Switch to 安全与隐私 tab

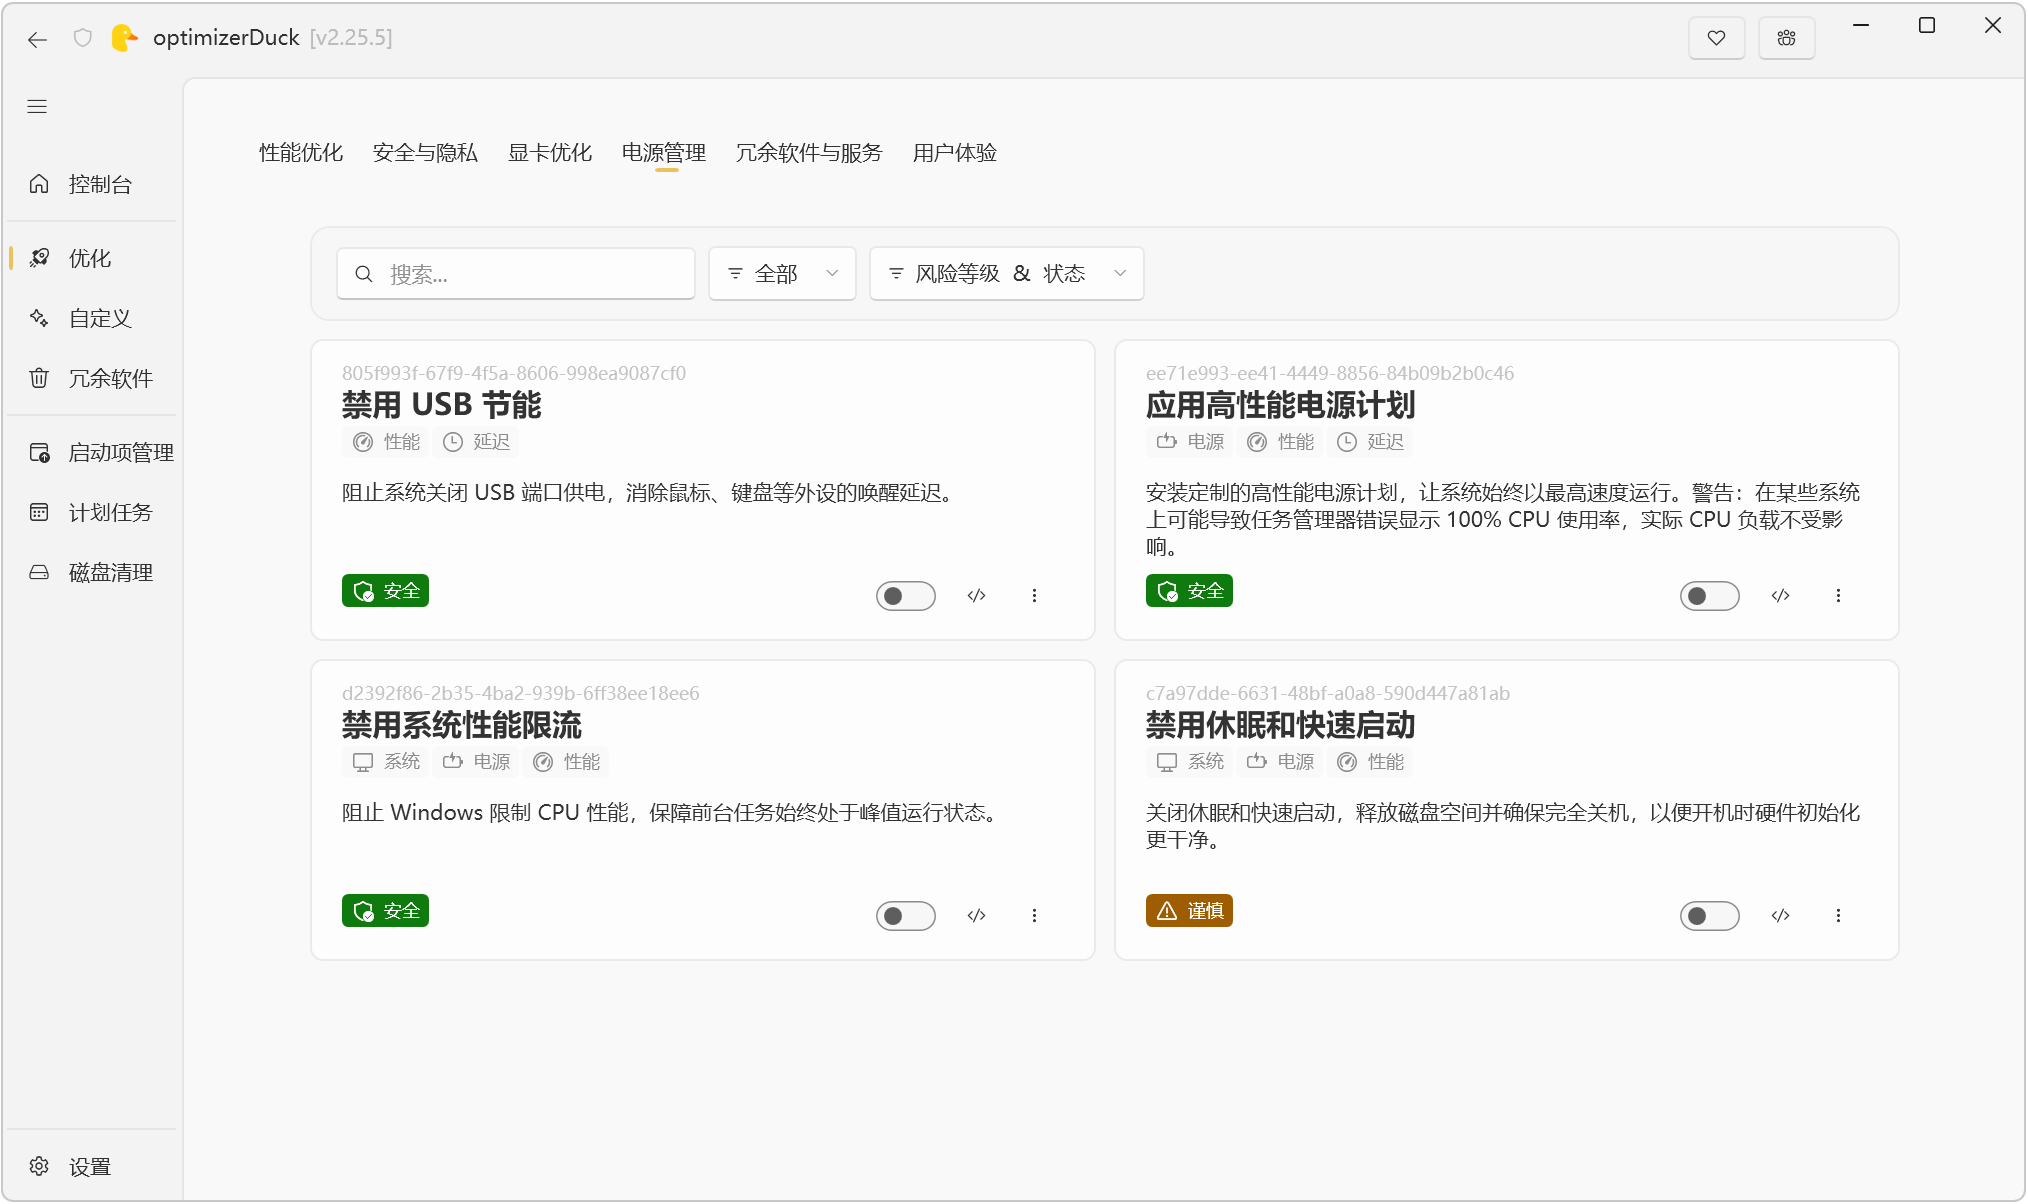pyautogui.click(x=425, y=153)
